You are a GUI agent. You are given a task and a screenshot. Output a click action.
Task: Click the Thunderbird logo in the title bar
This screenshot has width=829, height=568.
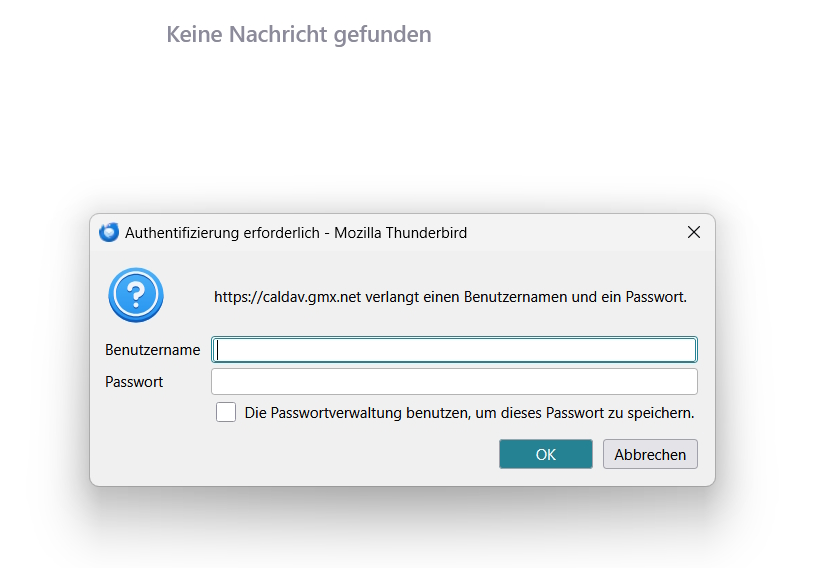(109, 232)
